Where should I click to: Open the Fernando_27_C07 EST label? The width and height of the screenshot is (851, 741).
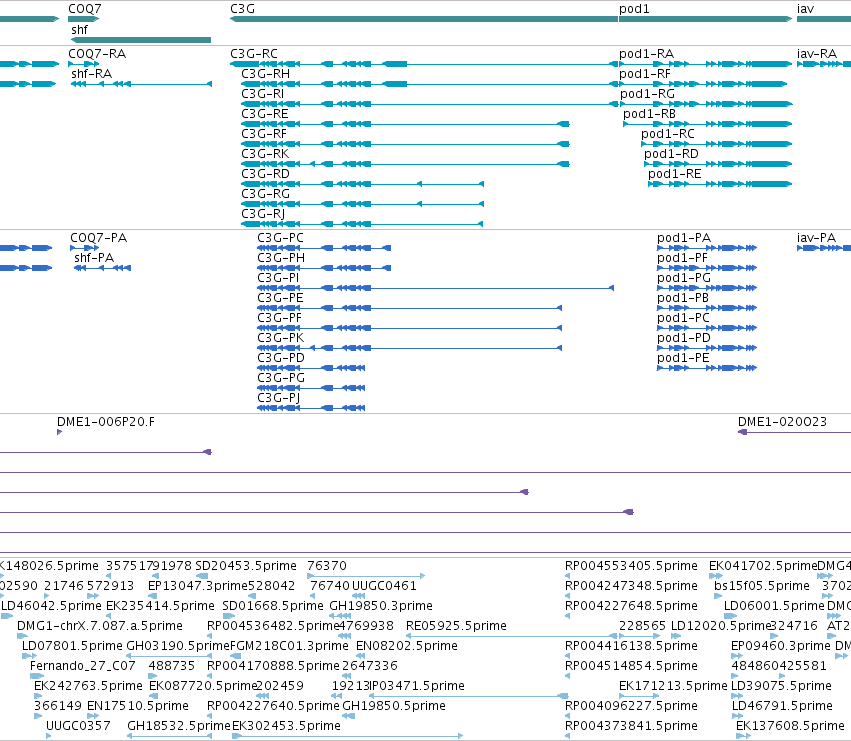click(x=83, y=666)
